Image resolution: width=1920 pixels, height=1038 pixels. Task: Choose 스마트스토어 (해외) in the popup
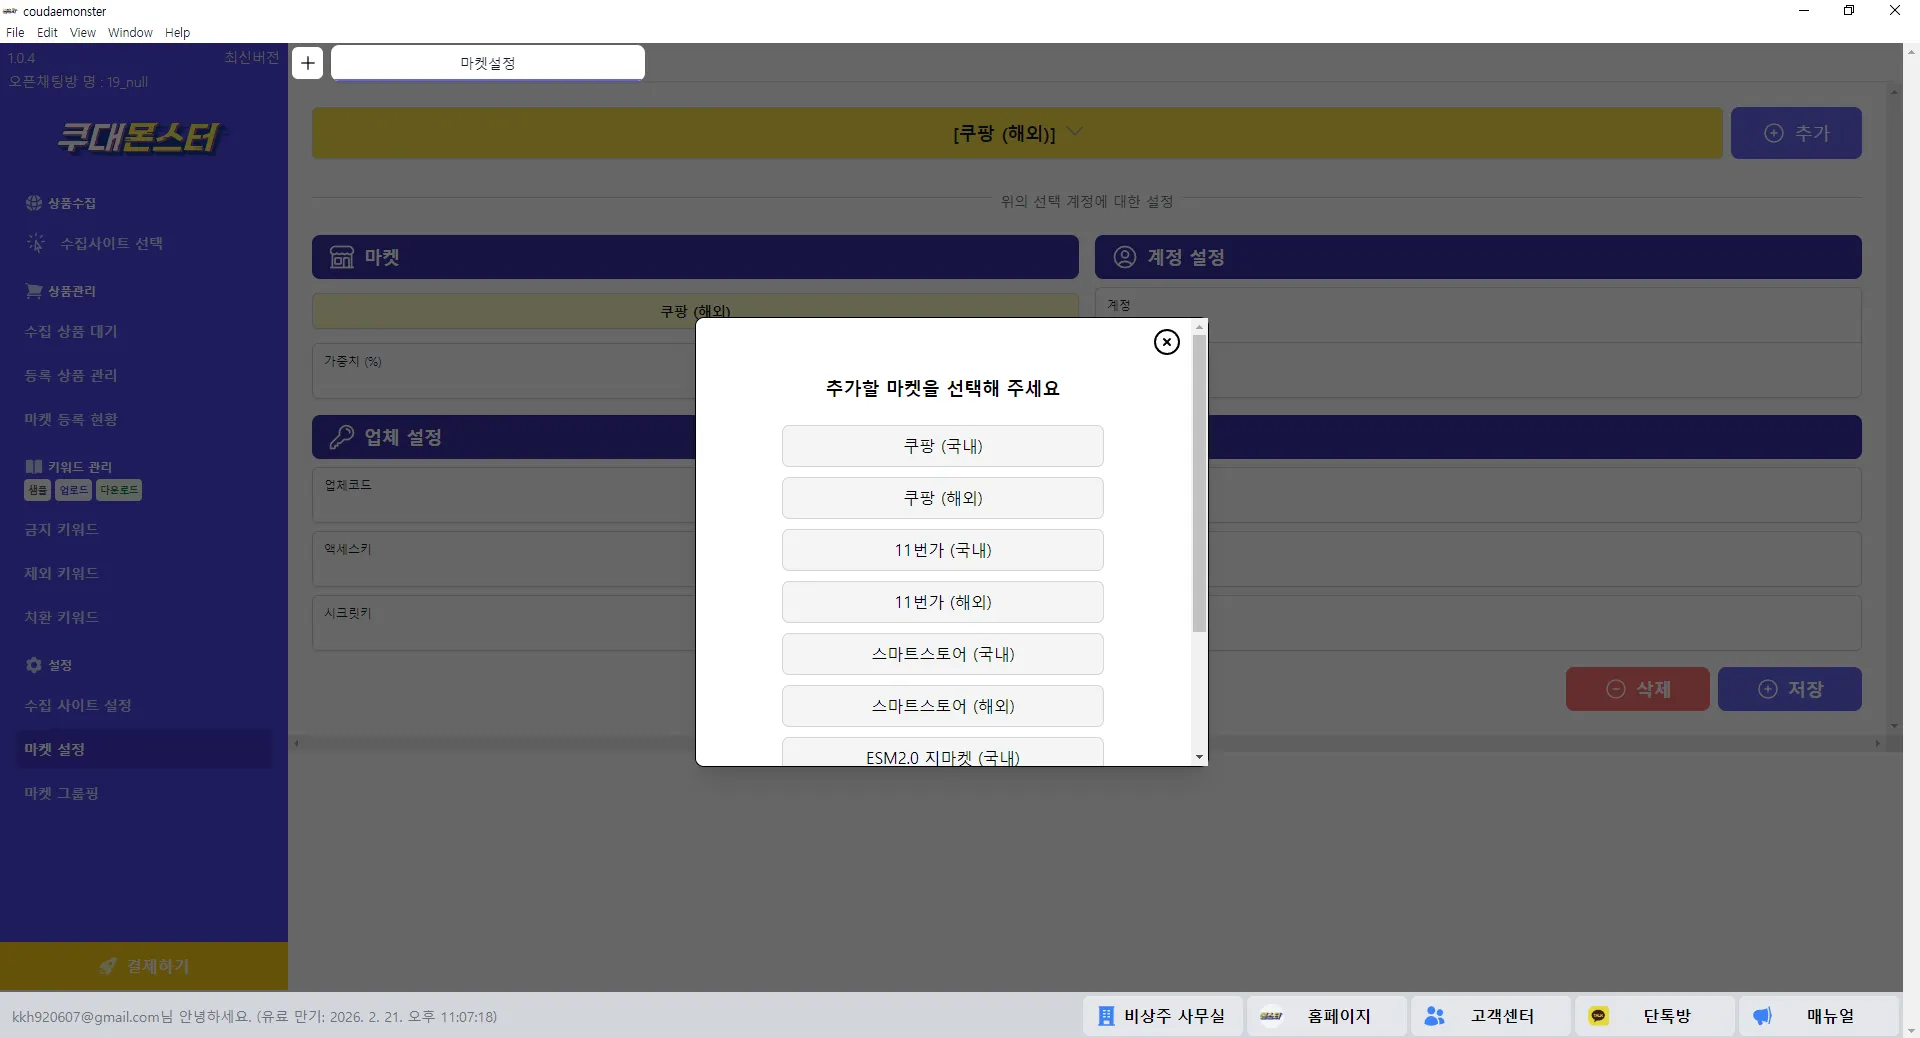(943, 706)
